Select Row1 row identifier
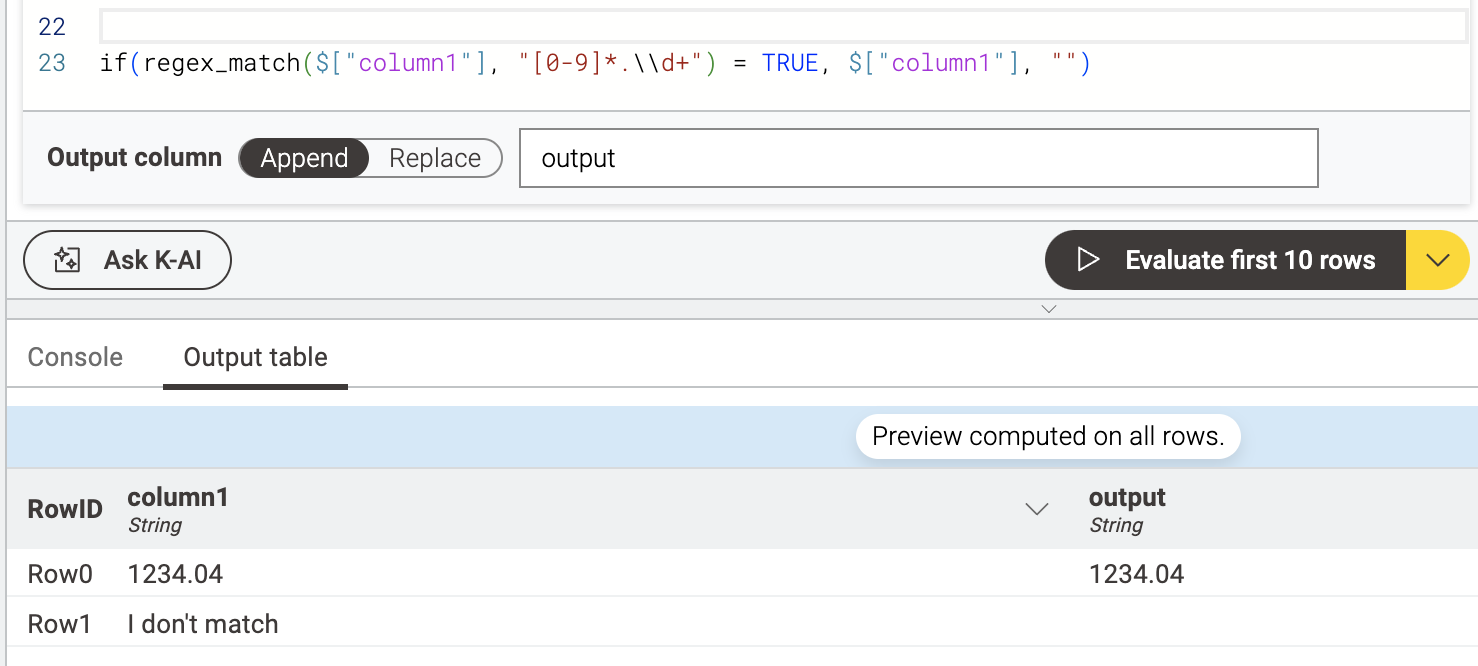 [59, 624]
